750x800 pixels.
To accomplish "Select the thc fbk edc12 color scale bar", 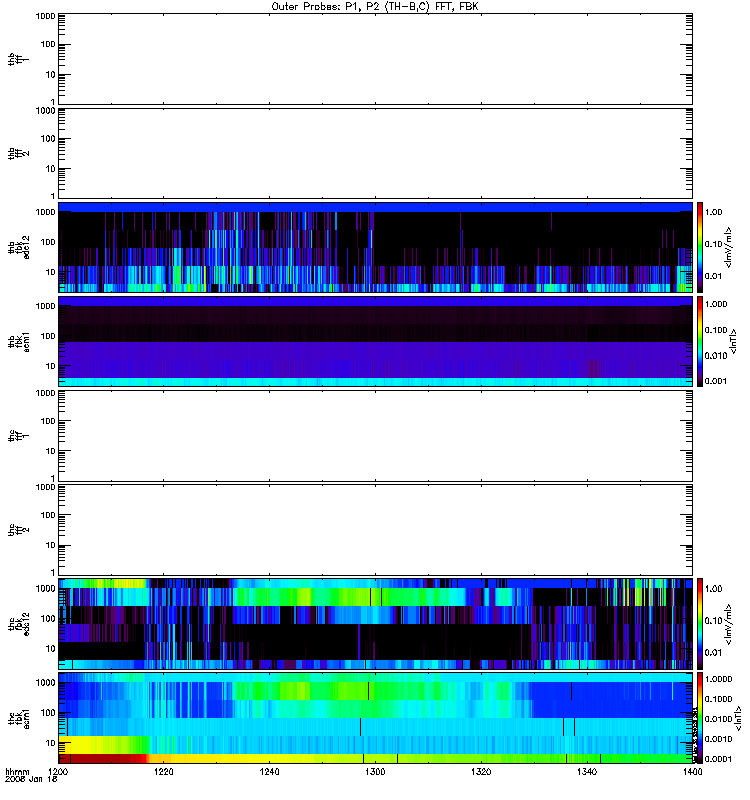I will pos(700,623).
